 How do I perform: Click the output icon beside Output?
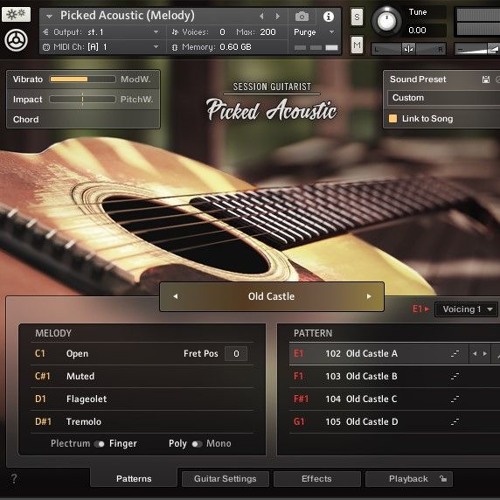click(x=46, y=32)
